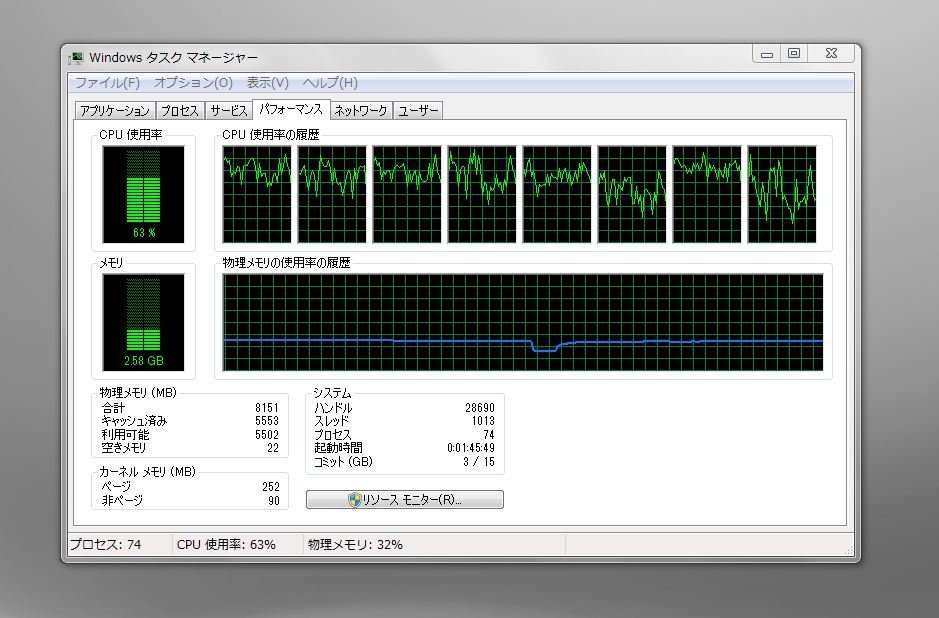Screen dimensions: 939x618
Task: Switch to the ネットワーク tab
Action: click(361, 111)
